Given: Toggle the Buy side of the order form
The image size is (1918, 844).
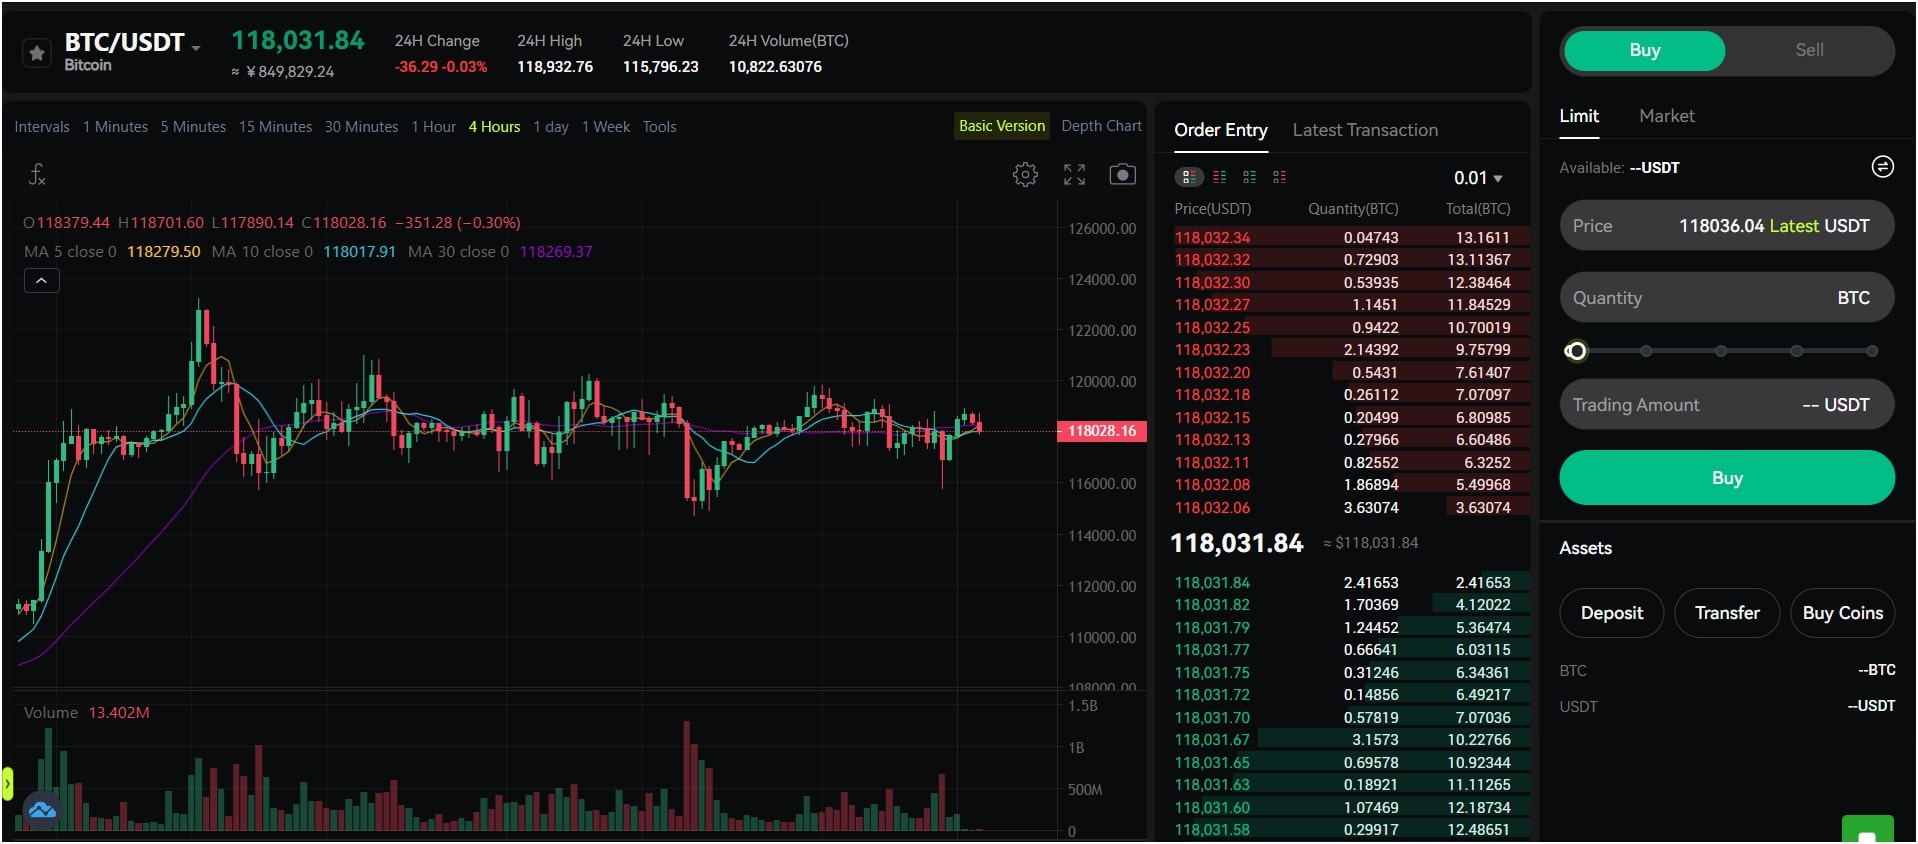Looking at the screenshot, I should pos(1644,50).
